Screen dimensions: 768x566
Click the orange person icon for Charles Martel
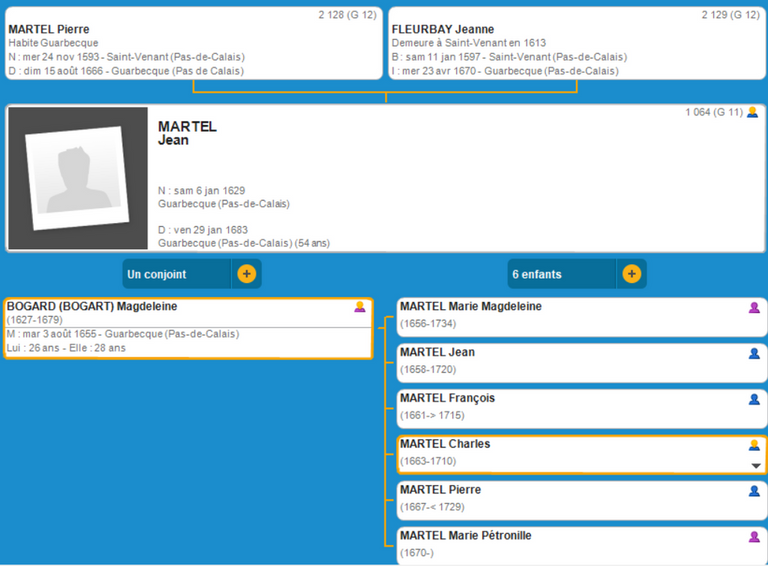[755, 445]
